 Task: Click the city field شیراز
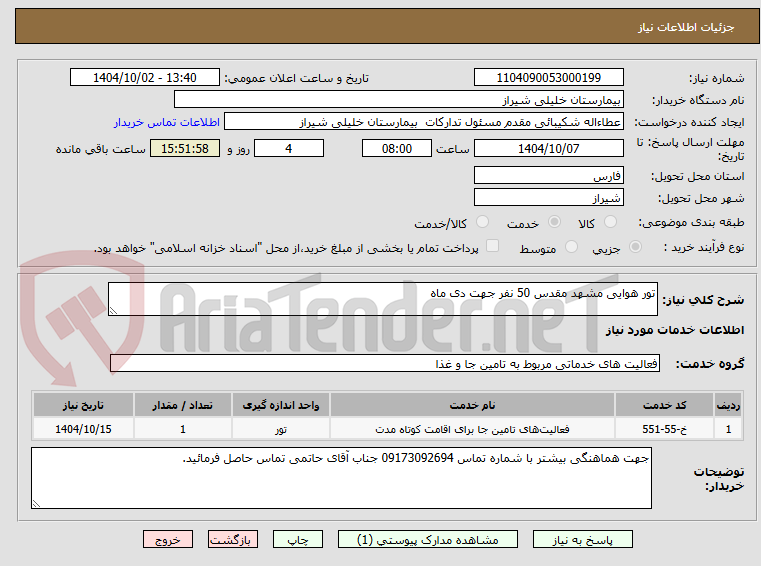(548, 198)
